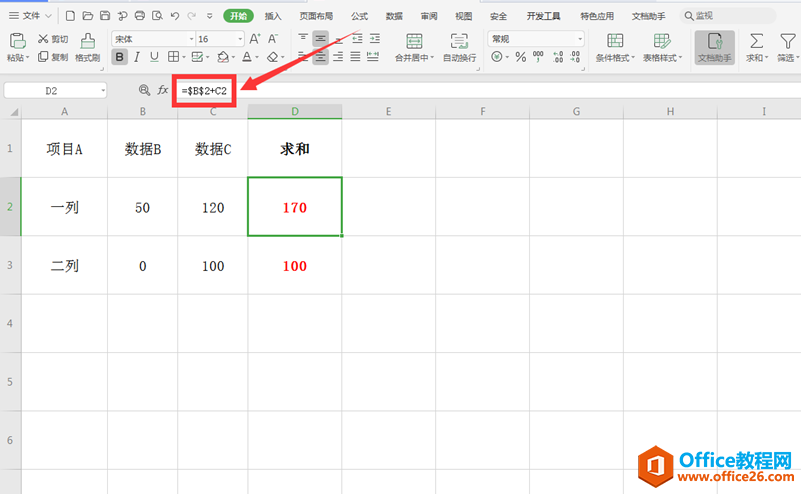Toggle Underline formatting button

click(155, 58)
